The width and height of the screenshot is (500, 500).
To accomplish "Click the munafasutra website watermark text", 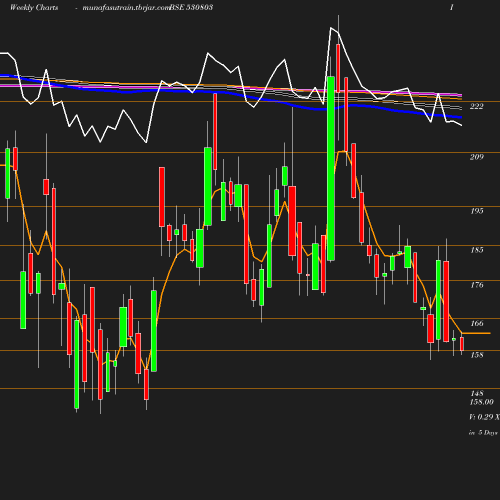I will [x=126, y=8].
